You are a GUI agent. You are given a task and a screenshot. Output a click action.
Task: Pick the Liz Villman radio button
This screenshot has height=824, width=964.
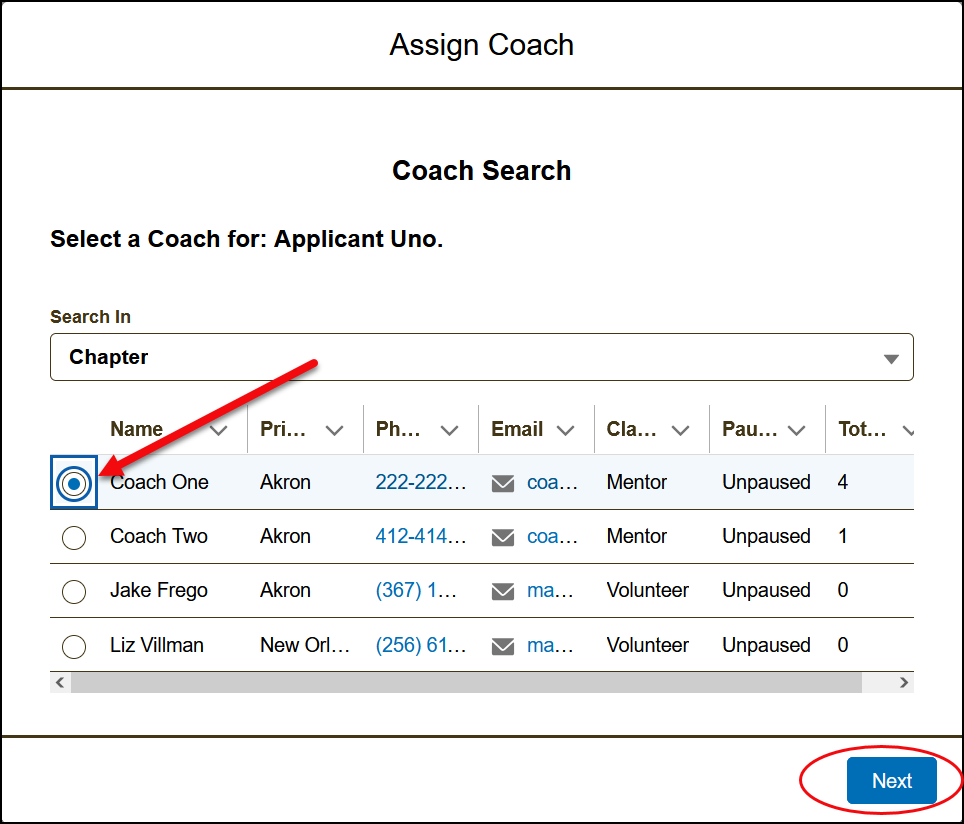[x=74, y=646]
